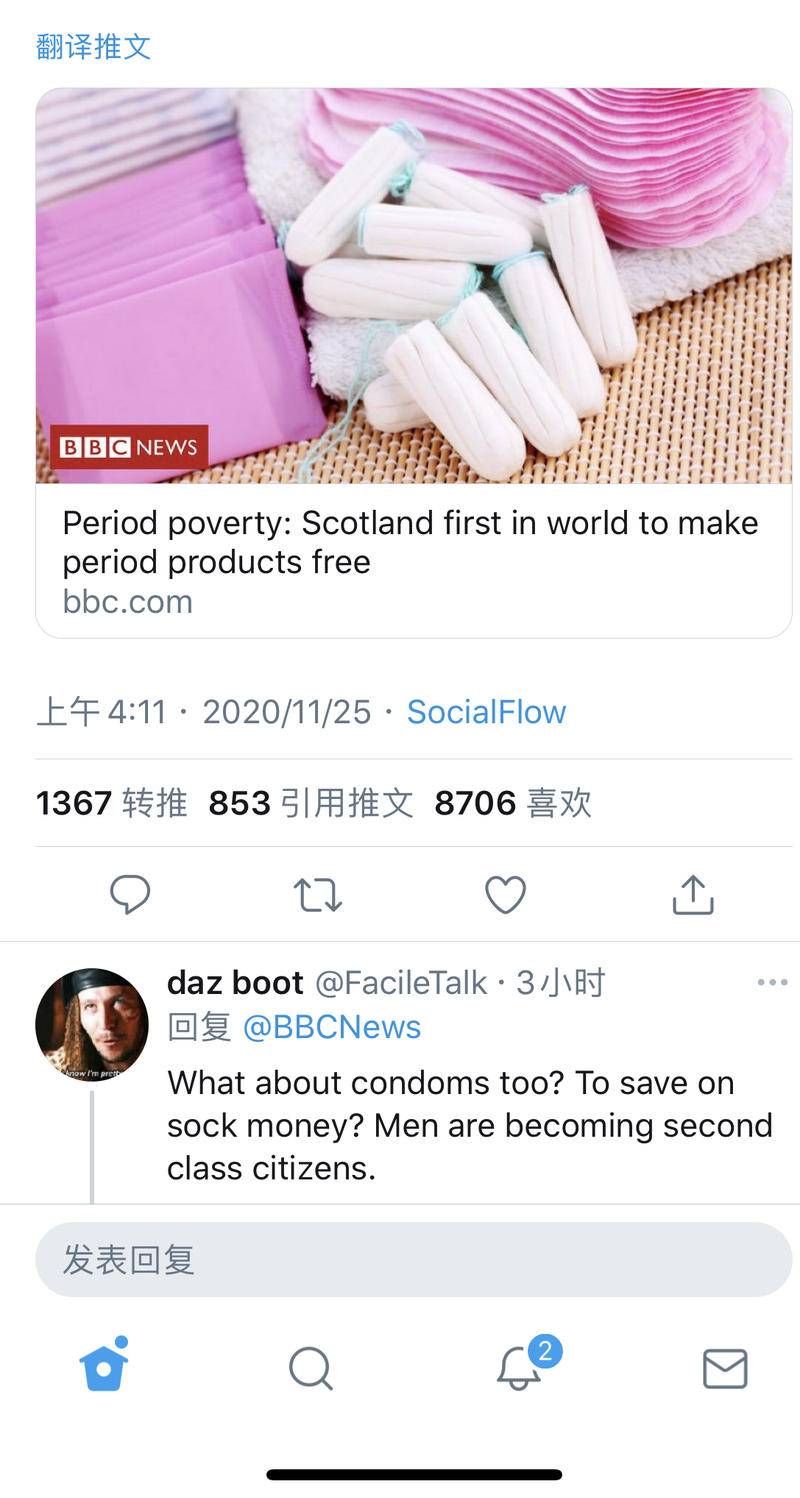Open the Period poverty article headline

410,542
